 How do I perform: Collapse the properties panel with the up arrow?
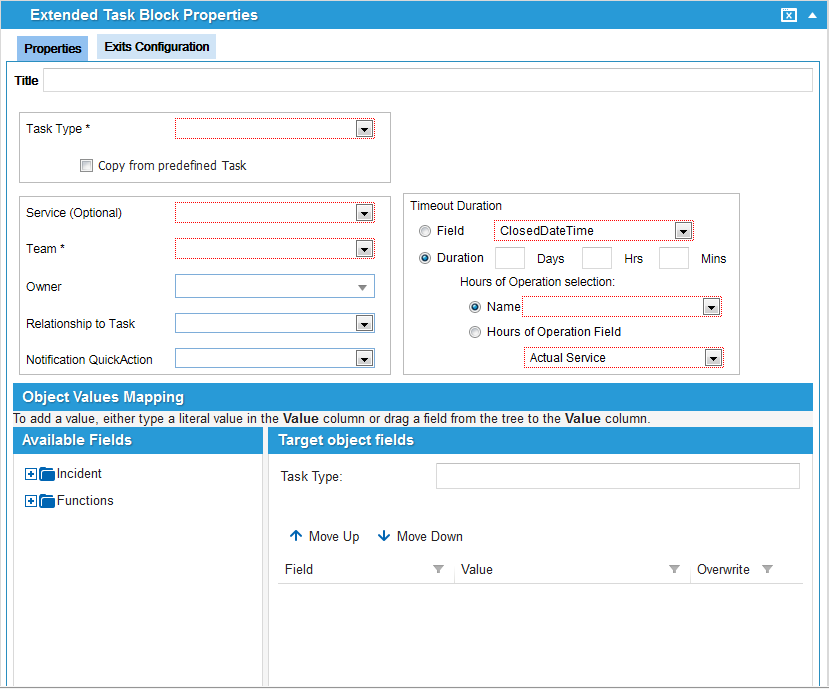tap(813, 15)
